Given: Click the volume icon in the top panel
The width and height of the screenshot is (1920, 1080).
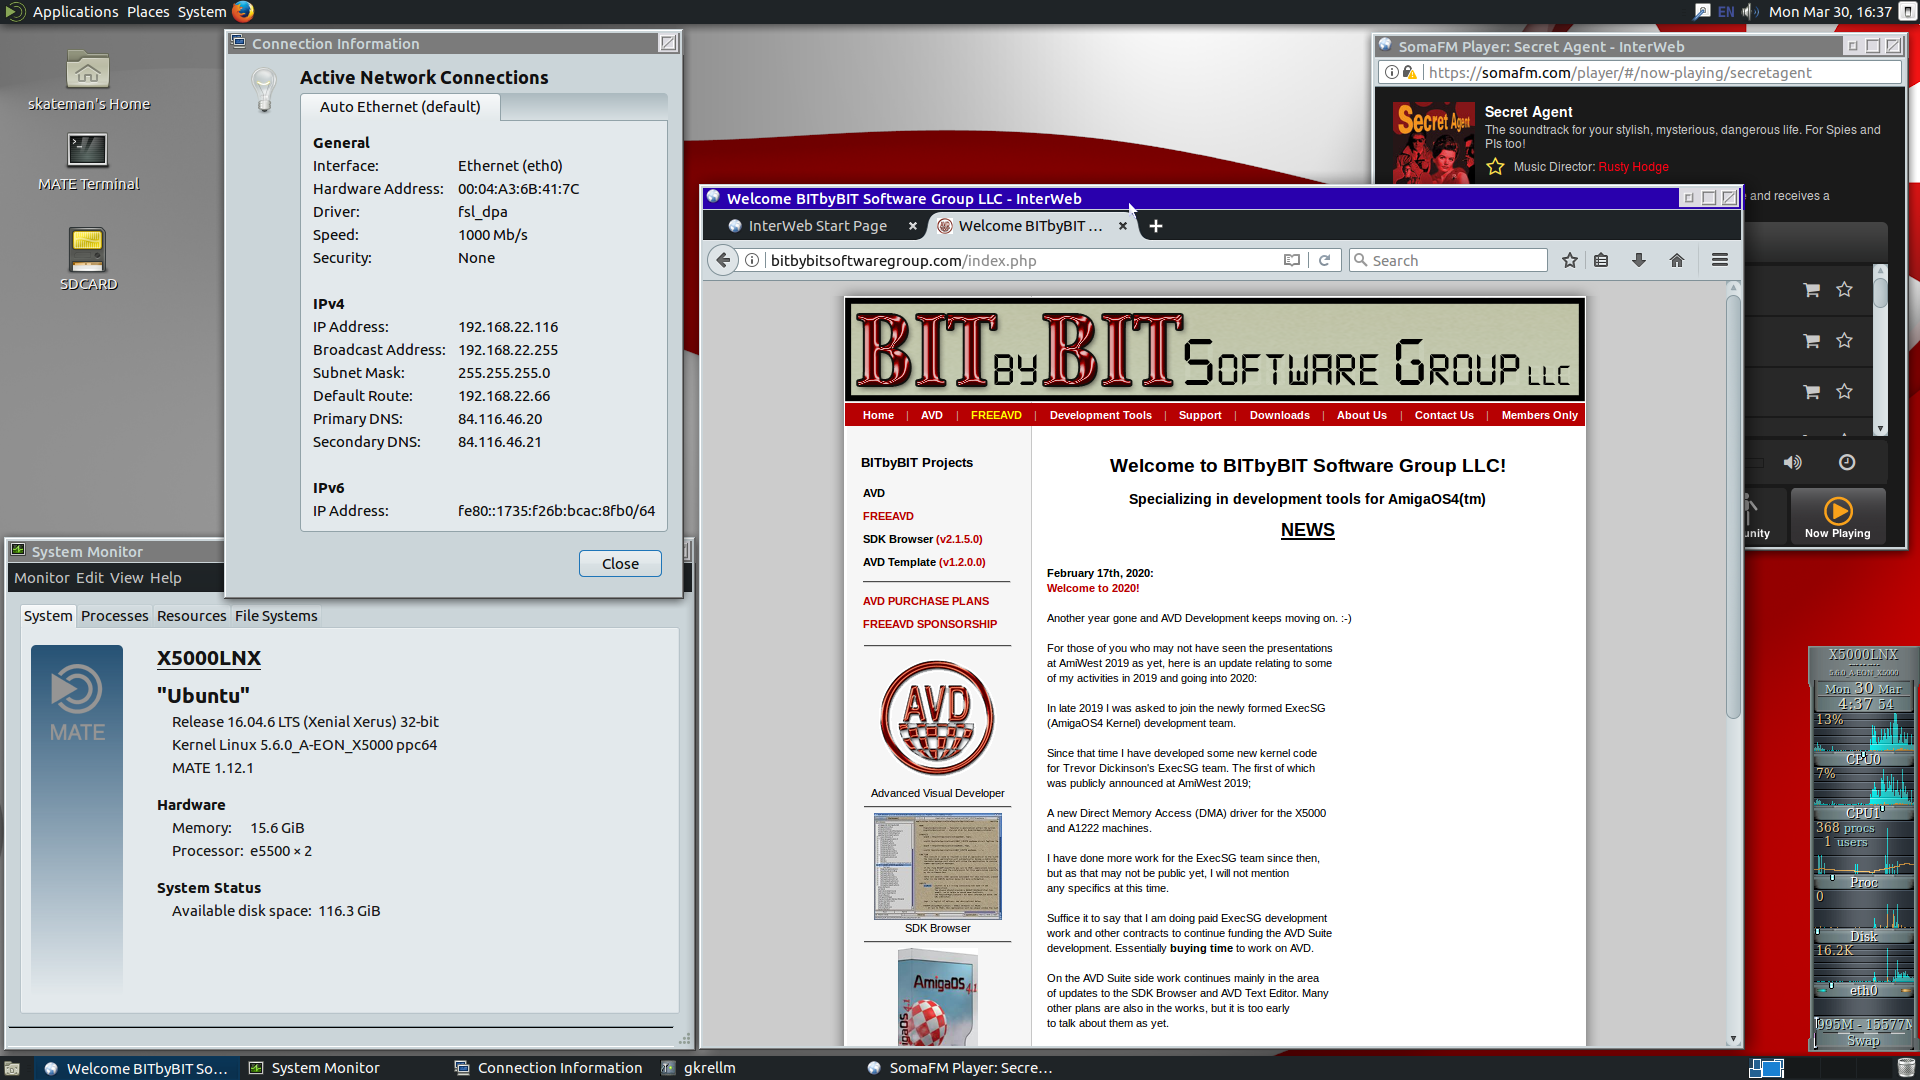Looking at the screenshot, I should click(x=1750, y=12).
